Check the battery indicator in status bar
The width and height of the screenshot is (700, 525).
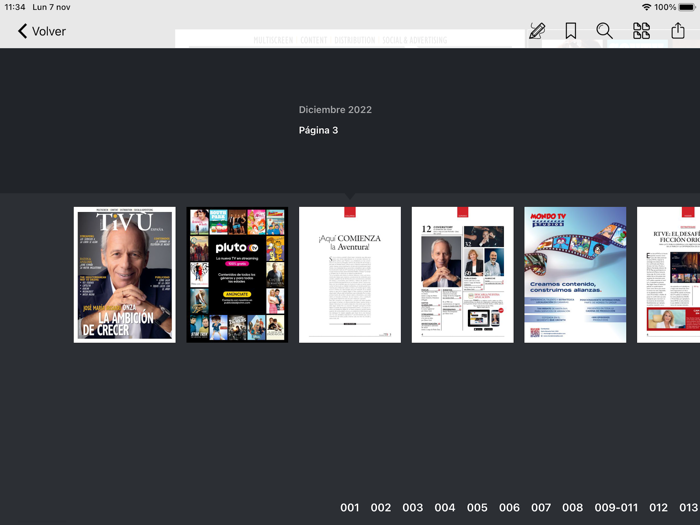(x=688, y=7)
